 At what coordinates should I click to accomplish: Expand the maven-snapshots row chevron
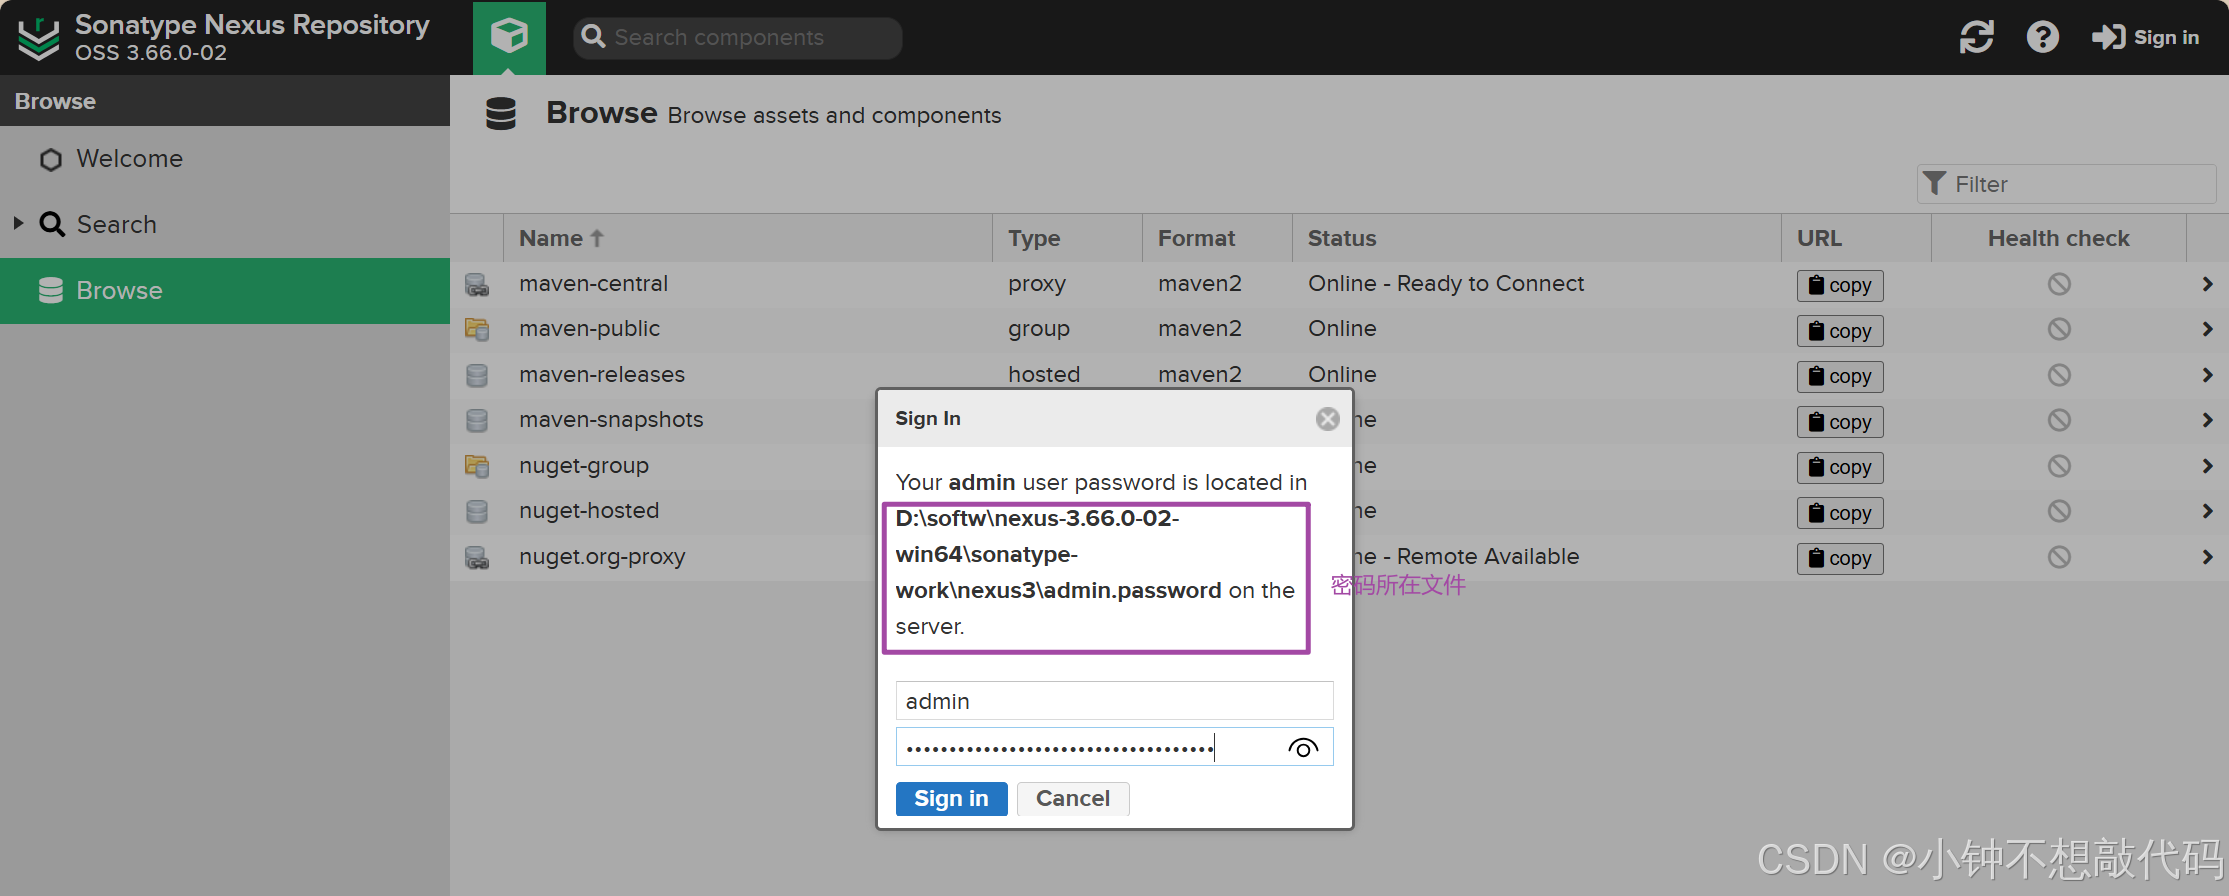pyautogui.click(x=2207, y=420)
